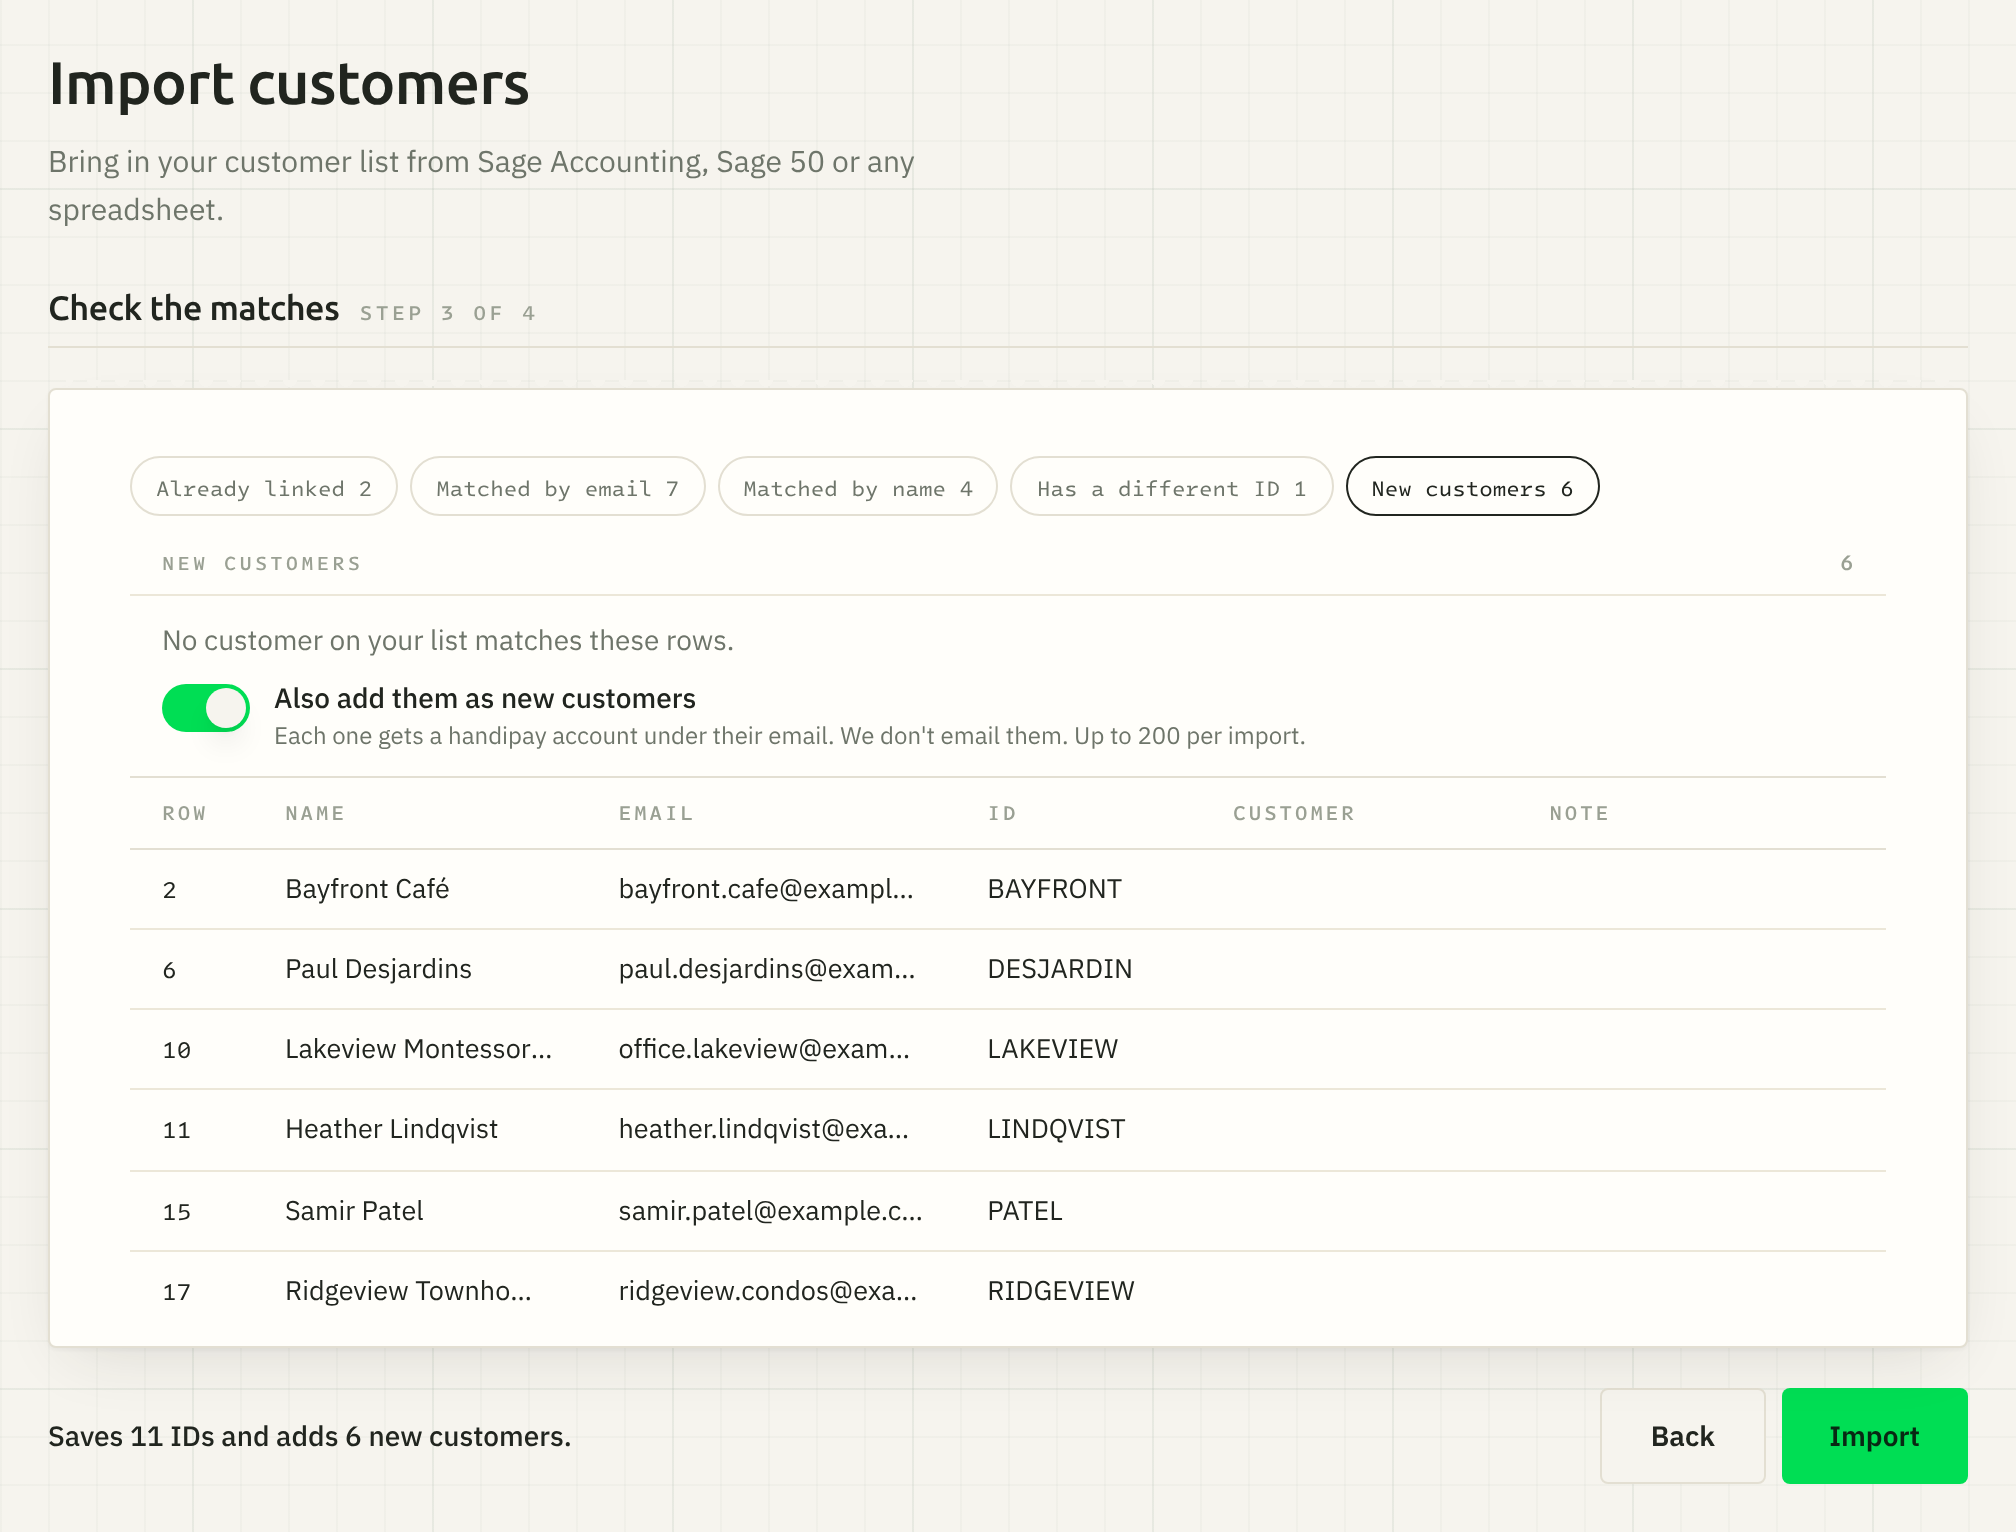Select the email 'samir.patel@example.c...'
The height and width of the screenshot is (1532, 2016).
pyautogui.click(x=770, y=1211)
